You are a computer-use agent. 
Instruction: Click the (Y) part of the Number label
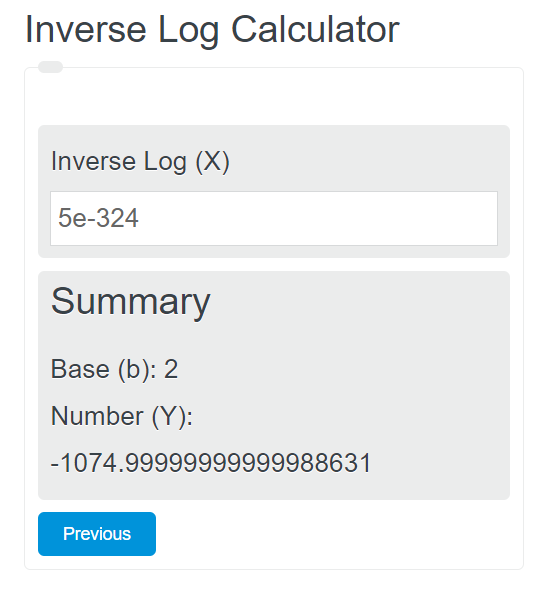click(172, 417)
